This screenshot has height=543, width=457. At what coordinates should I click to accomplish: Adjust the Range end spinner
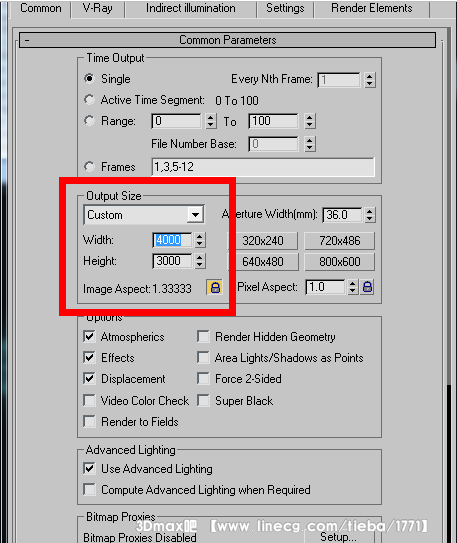tap(310, 121)
